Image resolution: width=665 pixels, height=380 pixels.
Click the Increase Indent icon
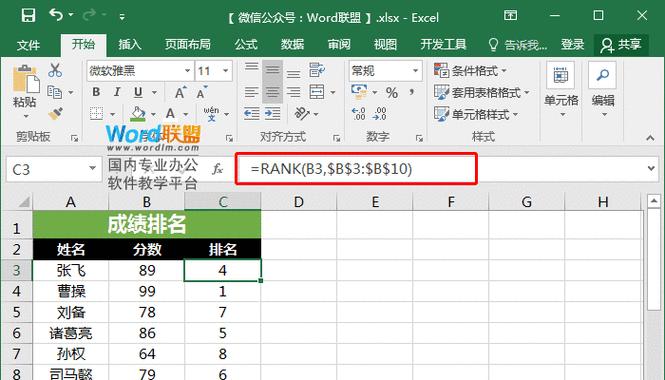click(273, 114)
